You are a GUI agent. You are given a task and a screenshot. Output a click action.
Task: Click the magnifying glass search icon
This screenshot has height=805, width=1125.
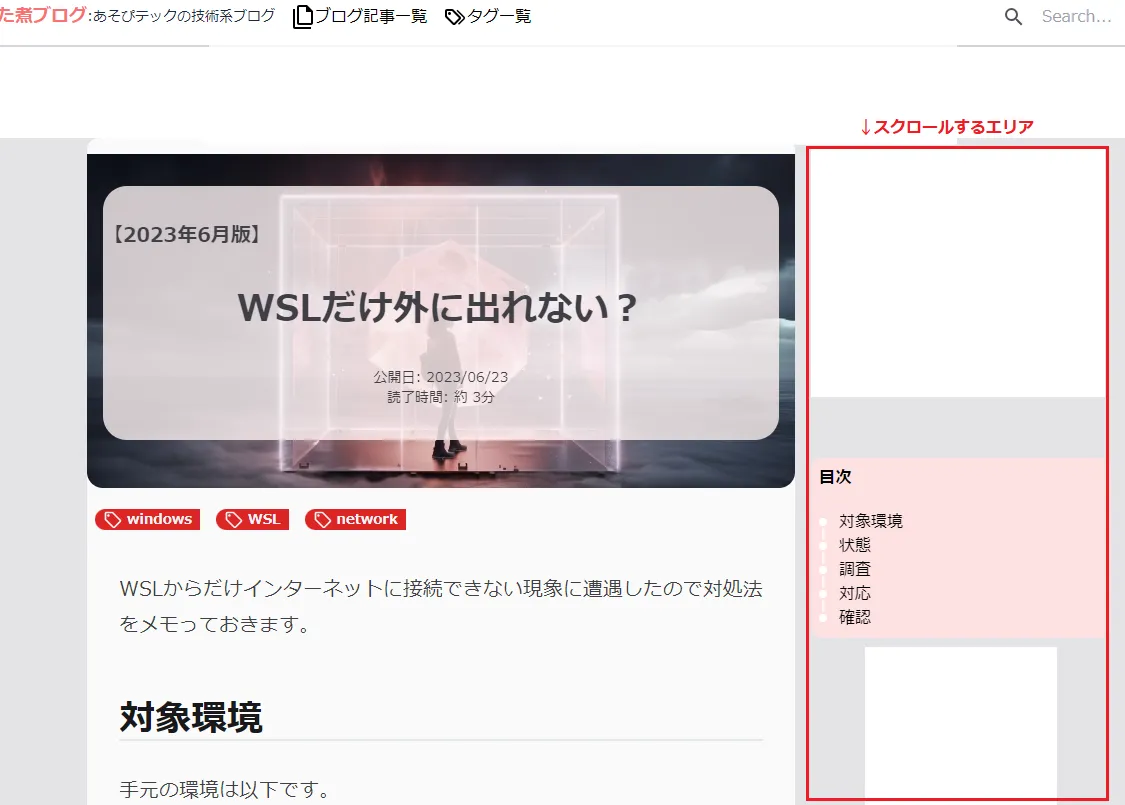(x=1013, y=17)
